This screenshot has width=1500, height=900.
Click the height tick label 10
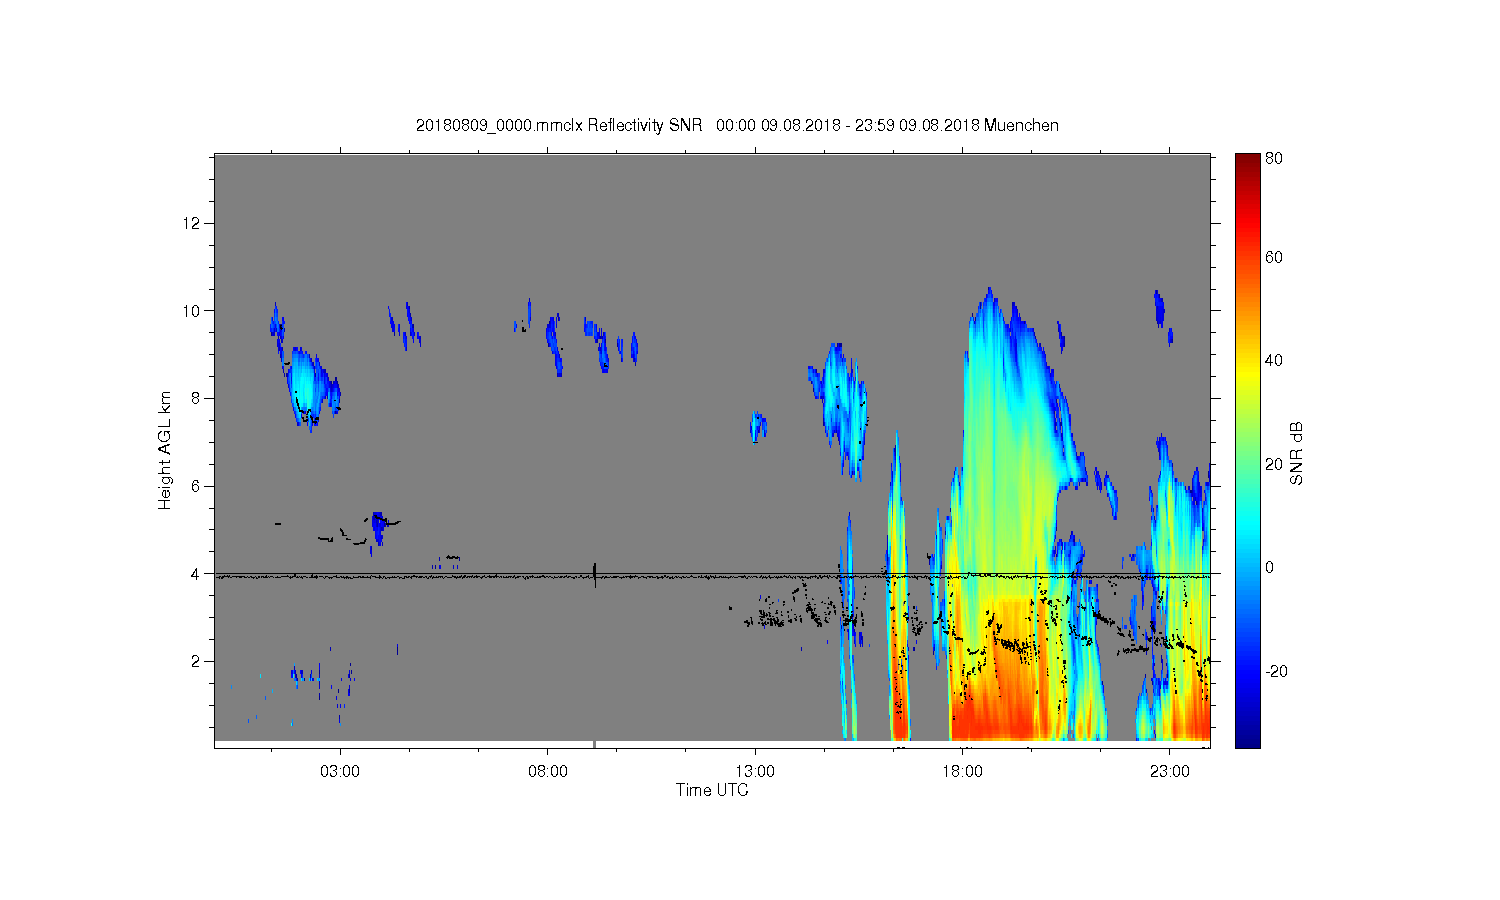192,310
